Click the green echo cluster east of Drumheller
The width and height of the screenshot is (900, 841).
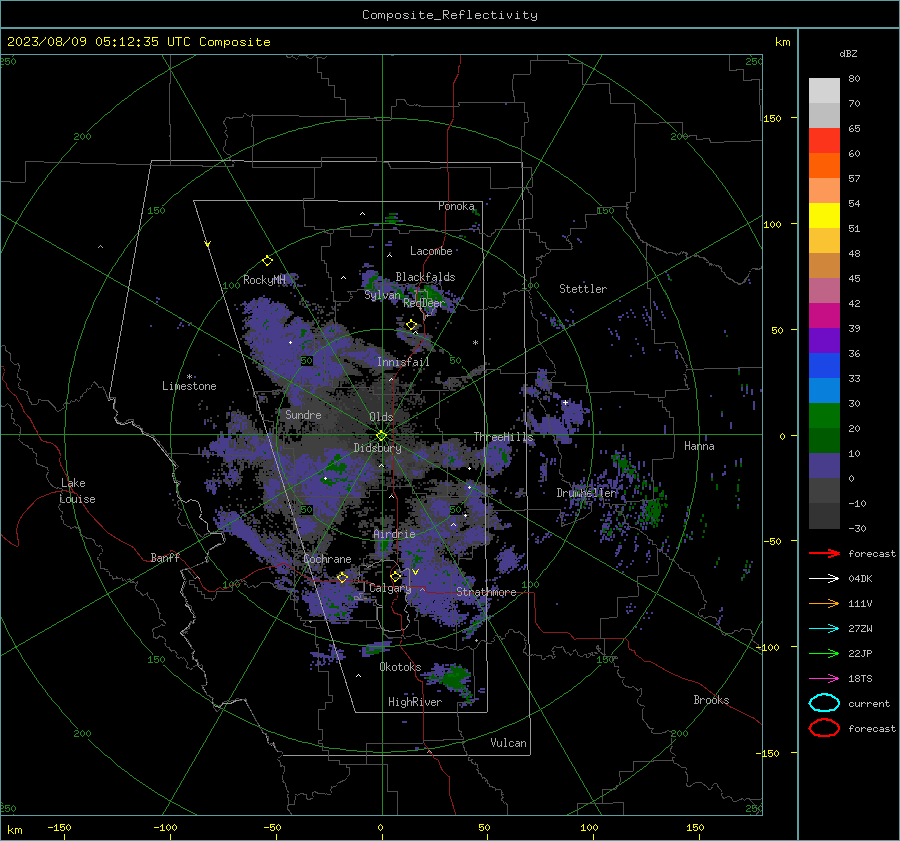[x=652, y=509]
